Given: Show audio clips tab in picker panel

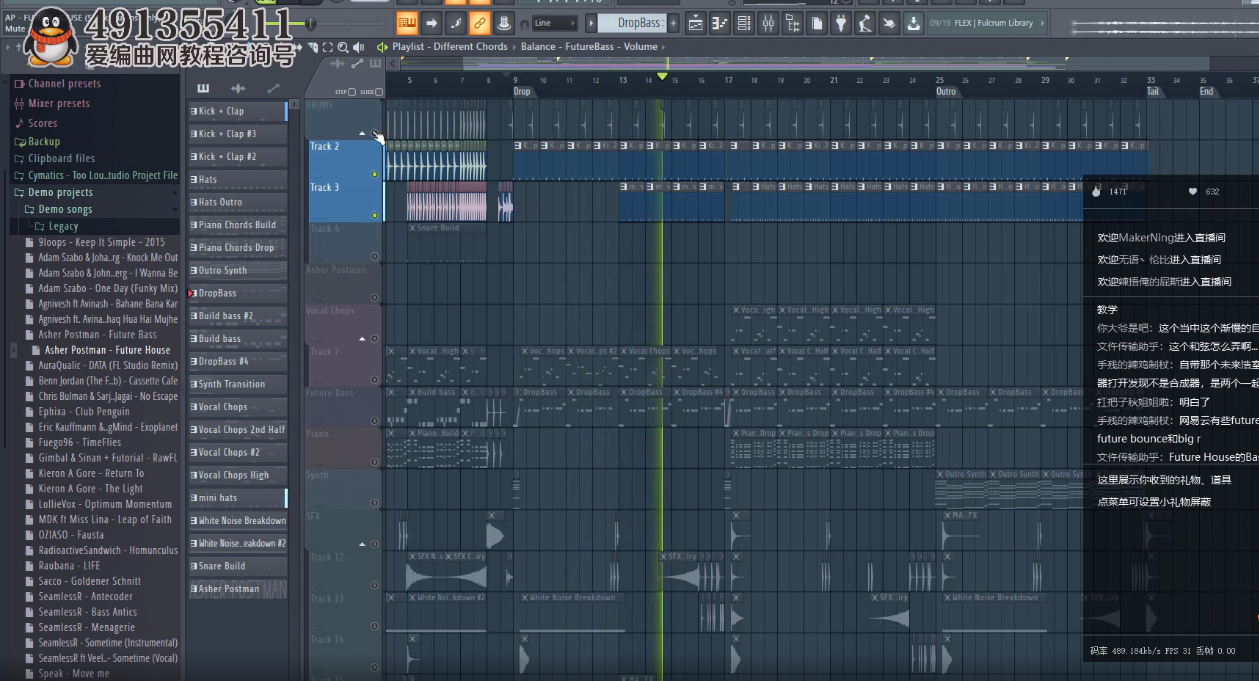Looking at the screenshot, I should point(237,89).
